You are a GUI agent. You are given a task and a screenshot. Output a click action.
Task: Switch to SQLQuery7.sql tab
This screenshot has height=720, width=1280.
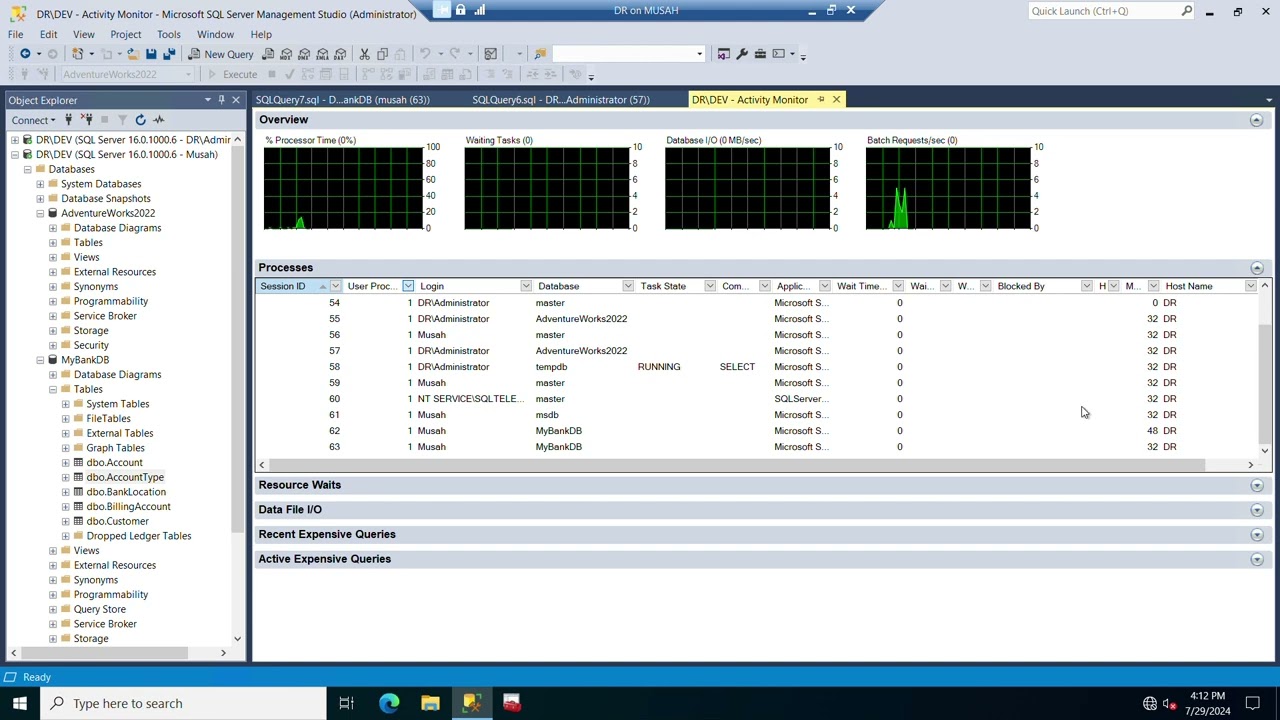point(342,100)
